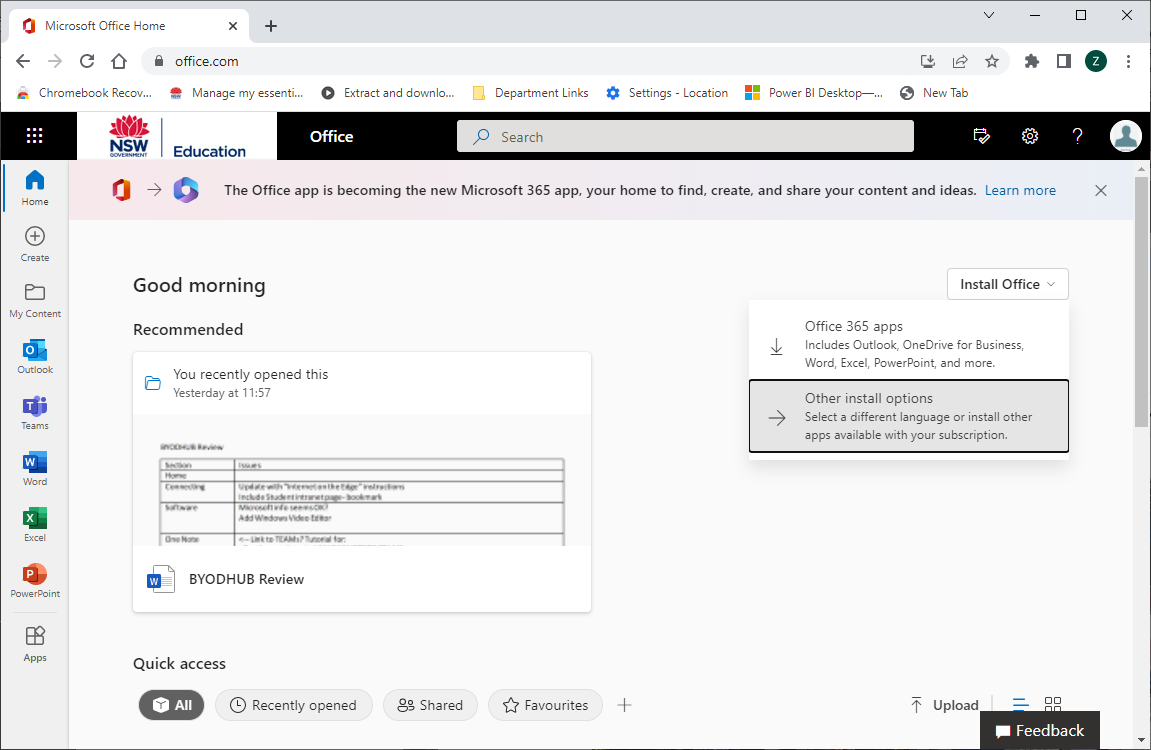1151x750 pixels.
Task: Open Chromebook Recov... bookmark
Action: [x=84, y=92]
